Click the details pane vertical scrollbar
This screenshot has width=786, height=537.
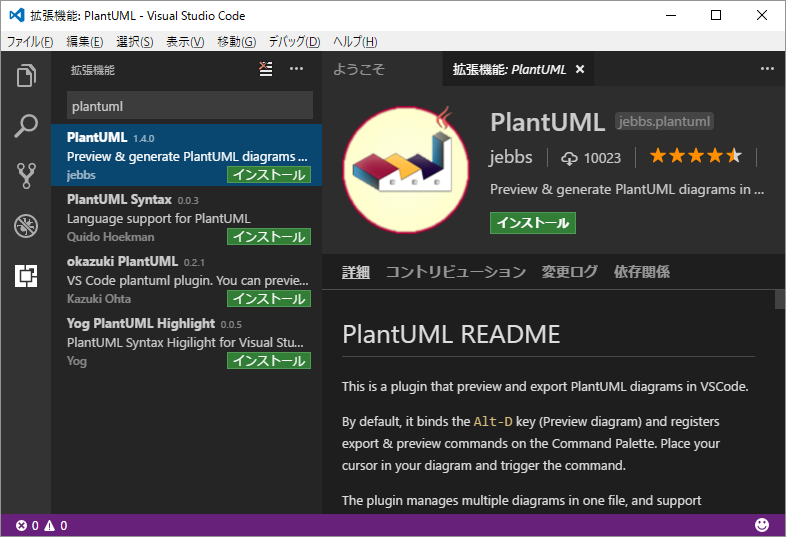pyautogui.click(x=780, y=299)
